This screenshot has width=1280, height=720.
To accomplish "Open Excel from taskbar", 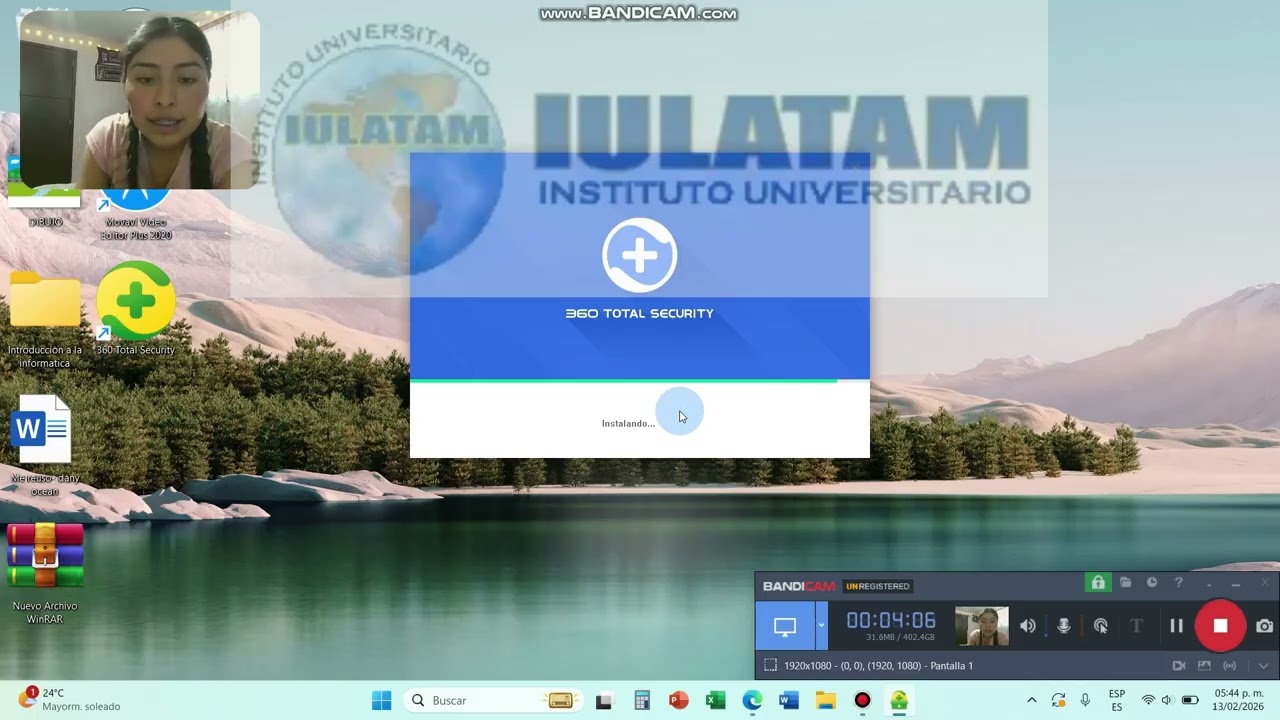I will [715, 700].
